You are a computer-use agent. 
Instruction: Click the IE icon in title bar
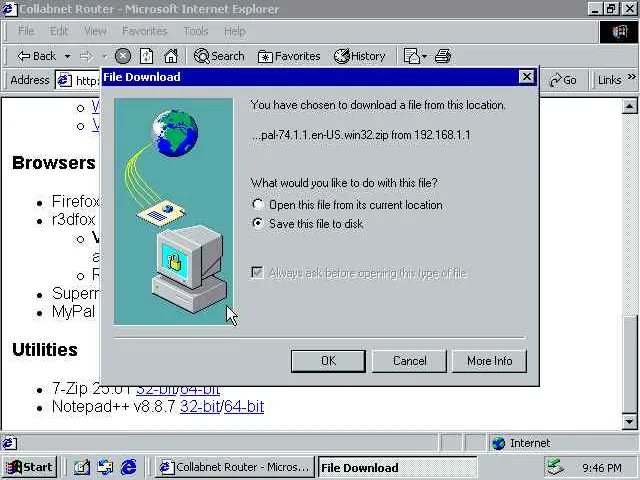pyautogui.click(x=9, y=9)
